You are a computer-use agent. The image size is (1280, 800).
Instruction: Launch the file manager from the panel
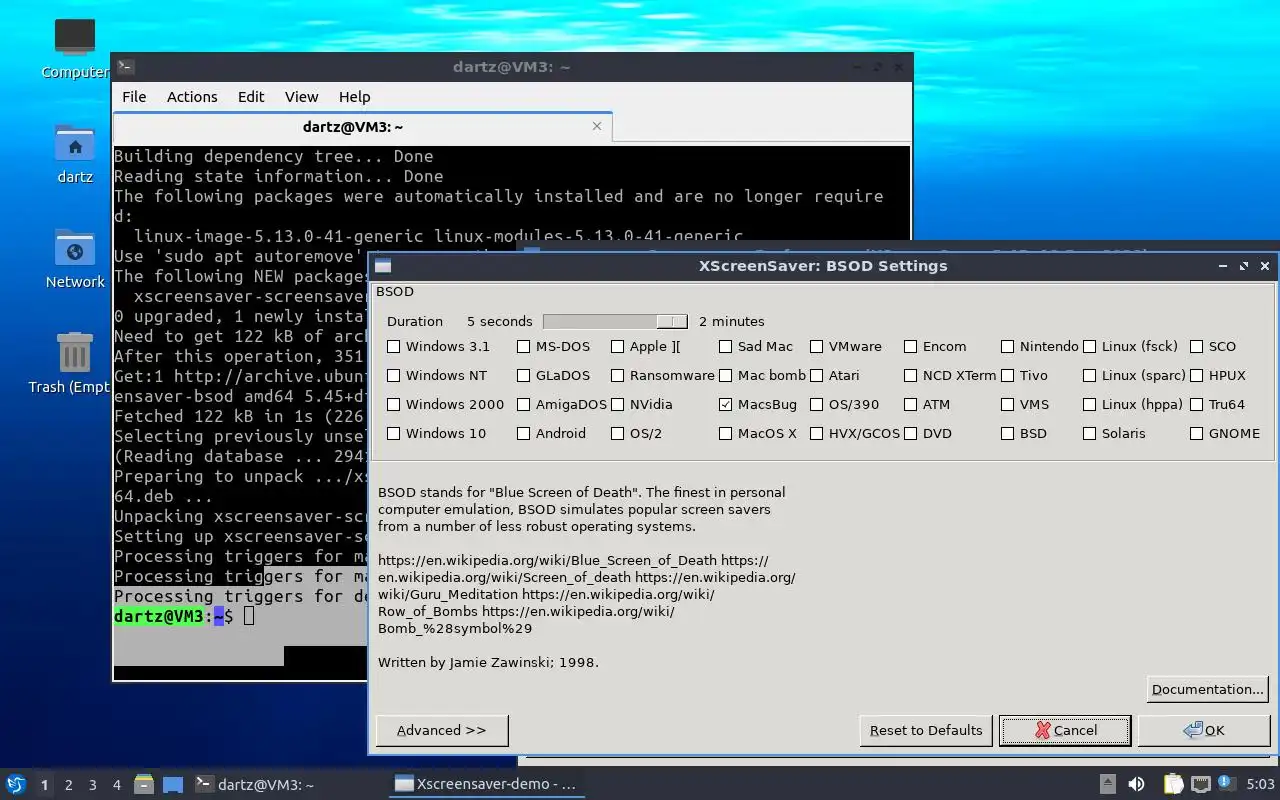point(143,784)
